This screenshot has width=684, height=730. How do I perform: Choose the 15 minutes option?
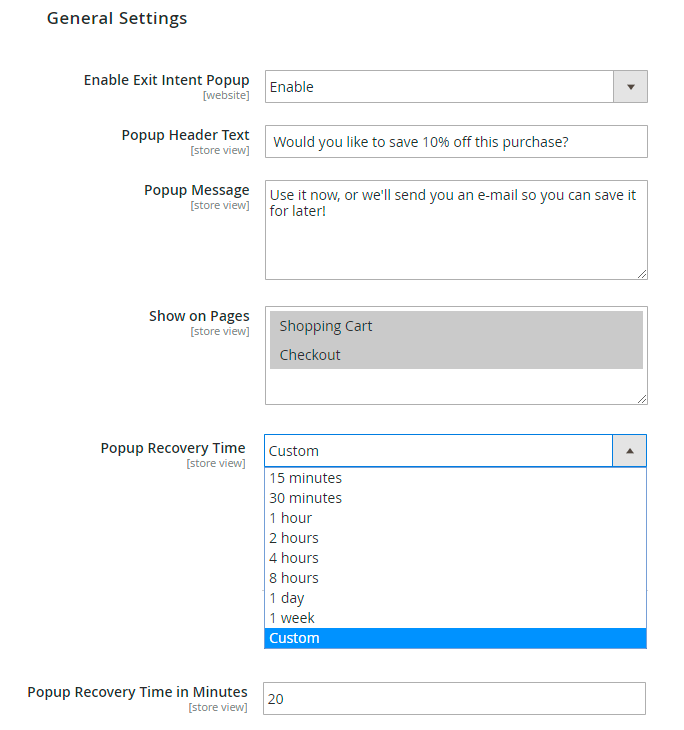306,478
